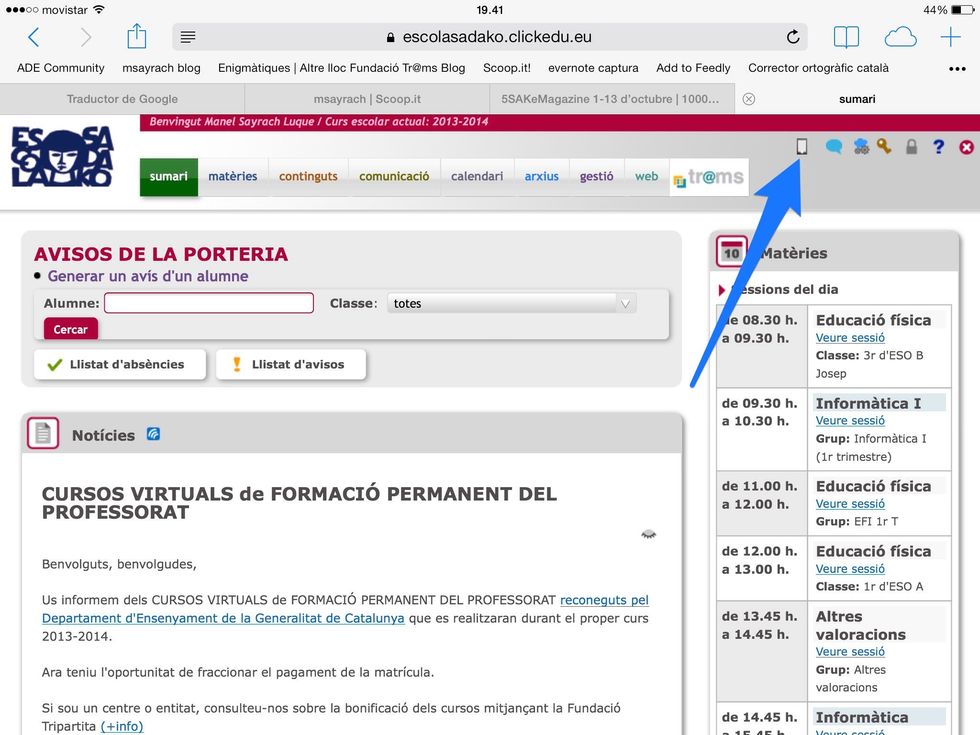
Task: Click the grey padlock icon
Action: [911, 147]
